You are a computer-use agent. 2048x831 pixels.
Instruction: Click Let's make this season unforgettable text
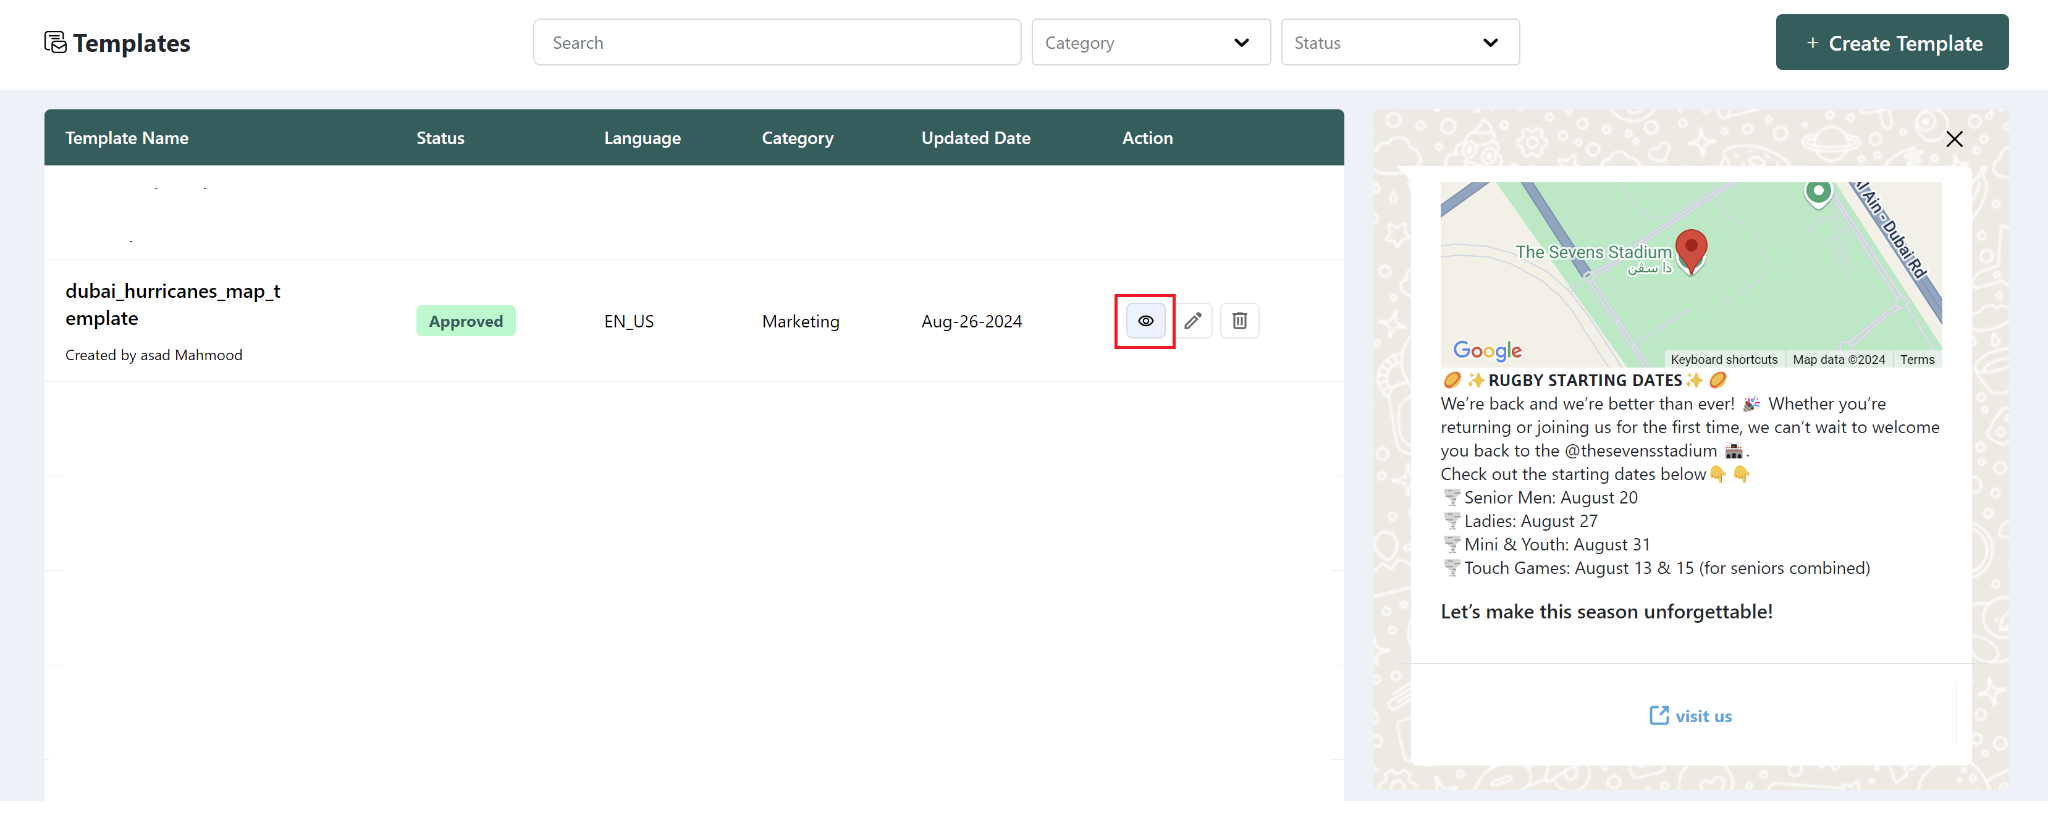[1607, 611]
